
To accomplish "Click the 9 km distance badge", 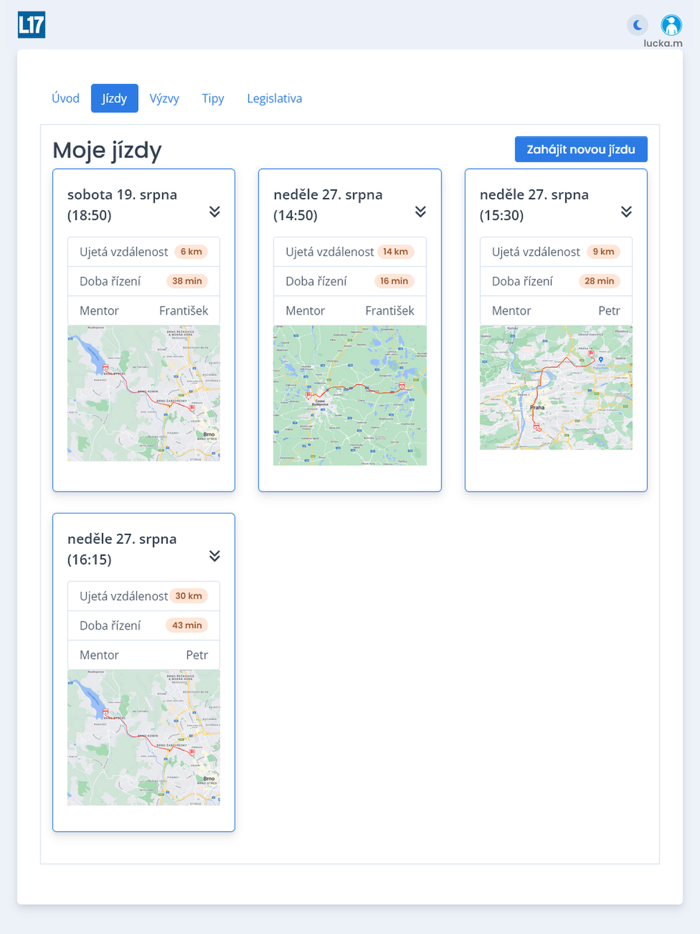I will point(603,251).
